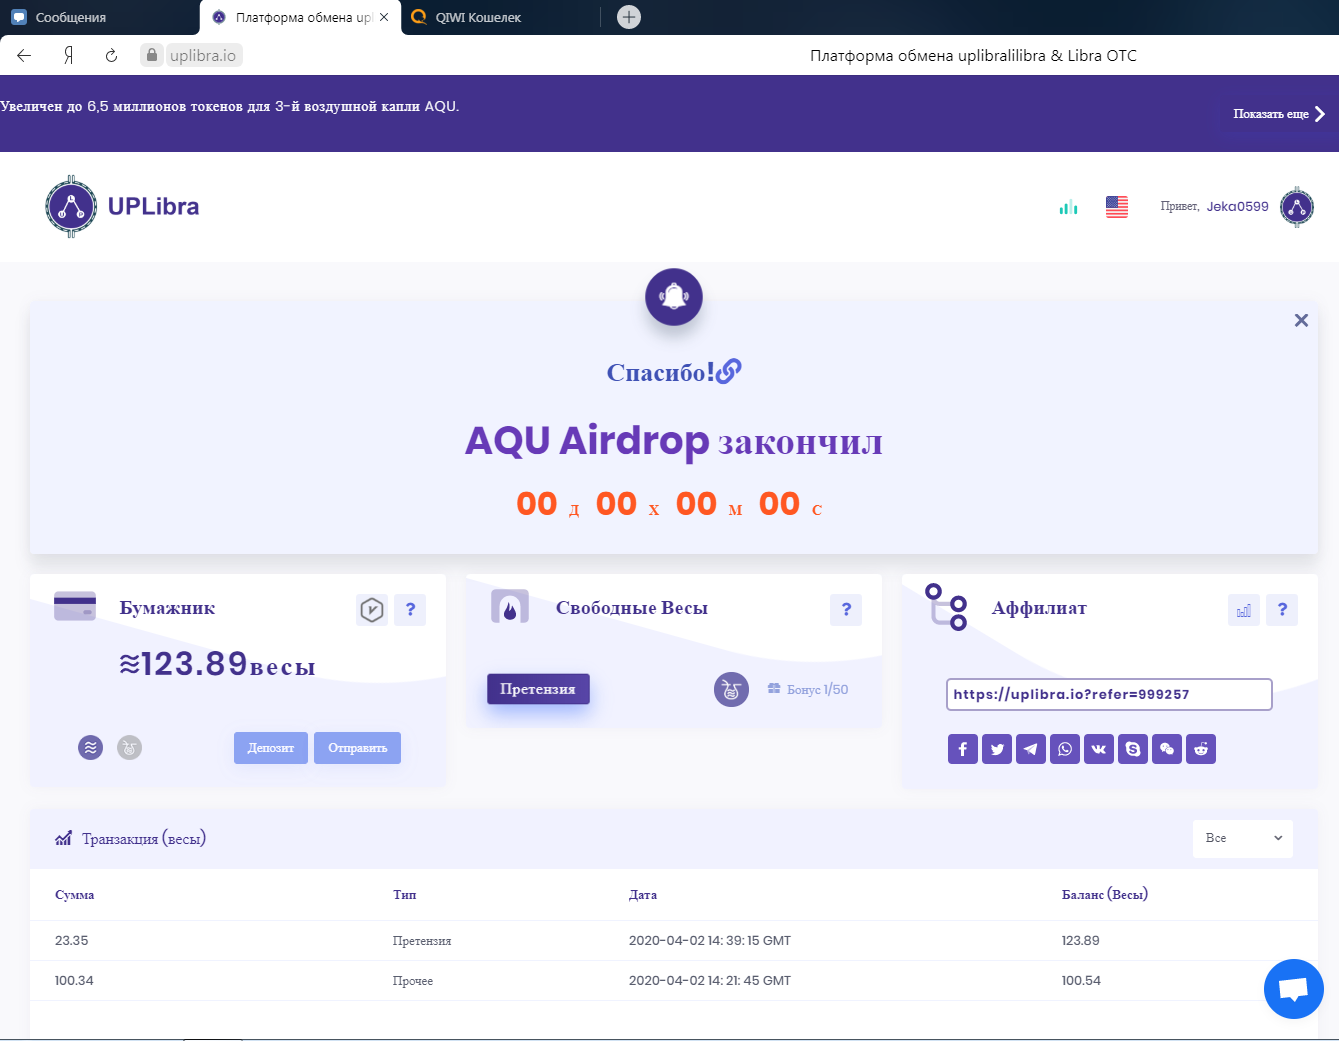
Task: Switch to the QIWI Кошелек tab
Action: (x=478, y=17)
